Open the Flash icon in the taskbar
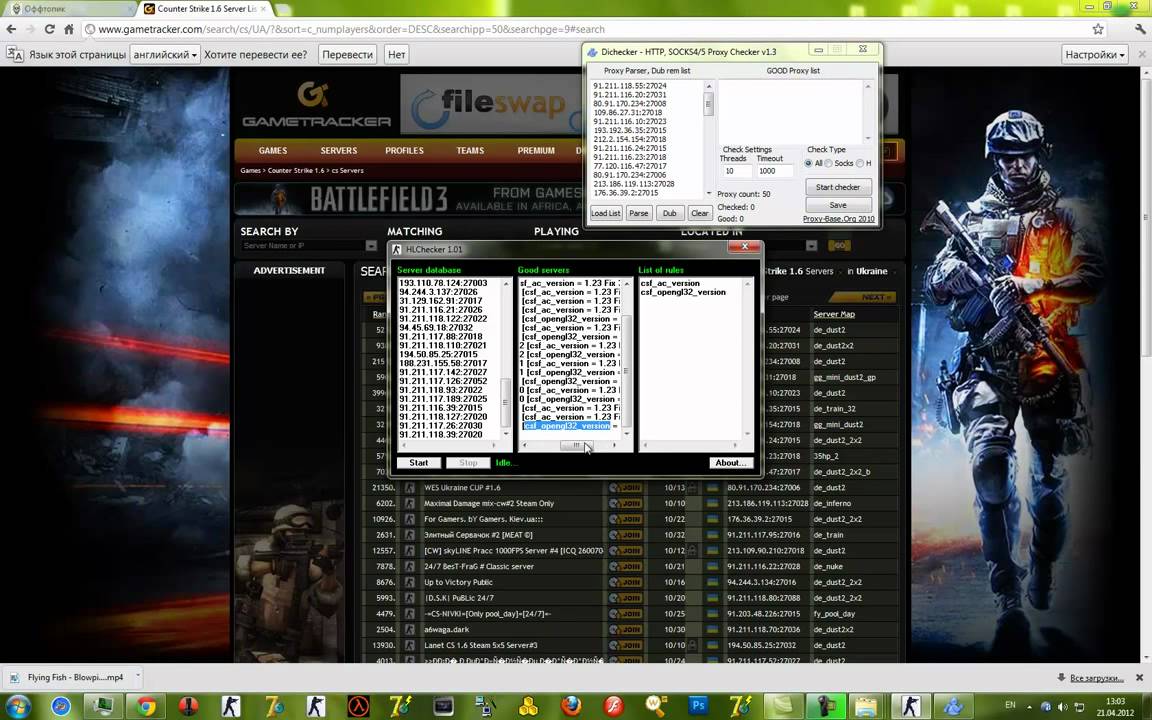1152x720 pixels. click(613, 706)
